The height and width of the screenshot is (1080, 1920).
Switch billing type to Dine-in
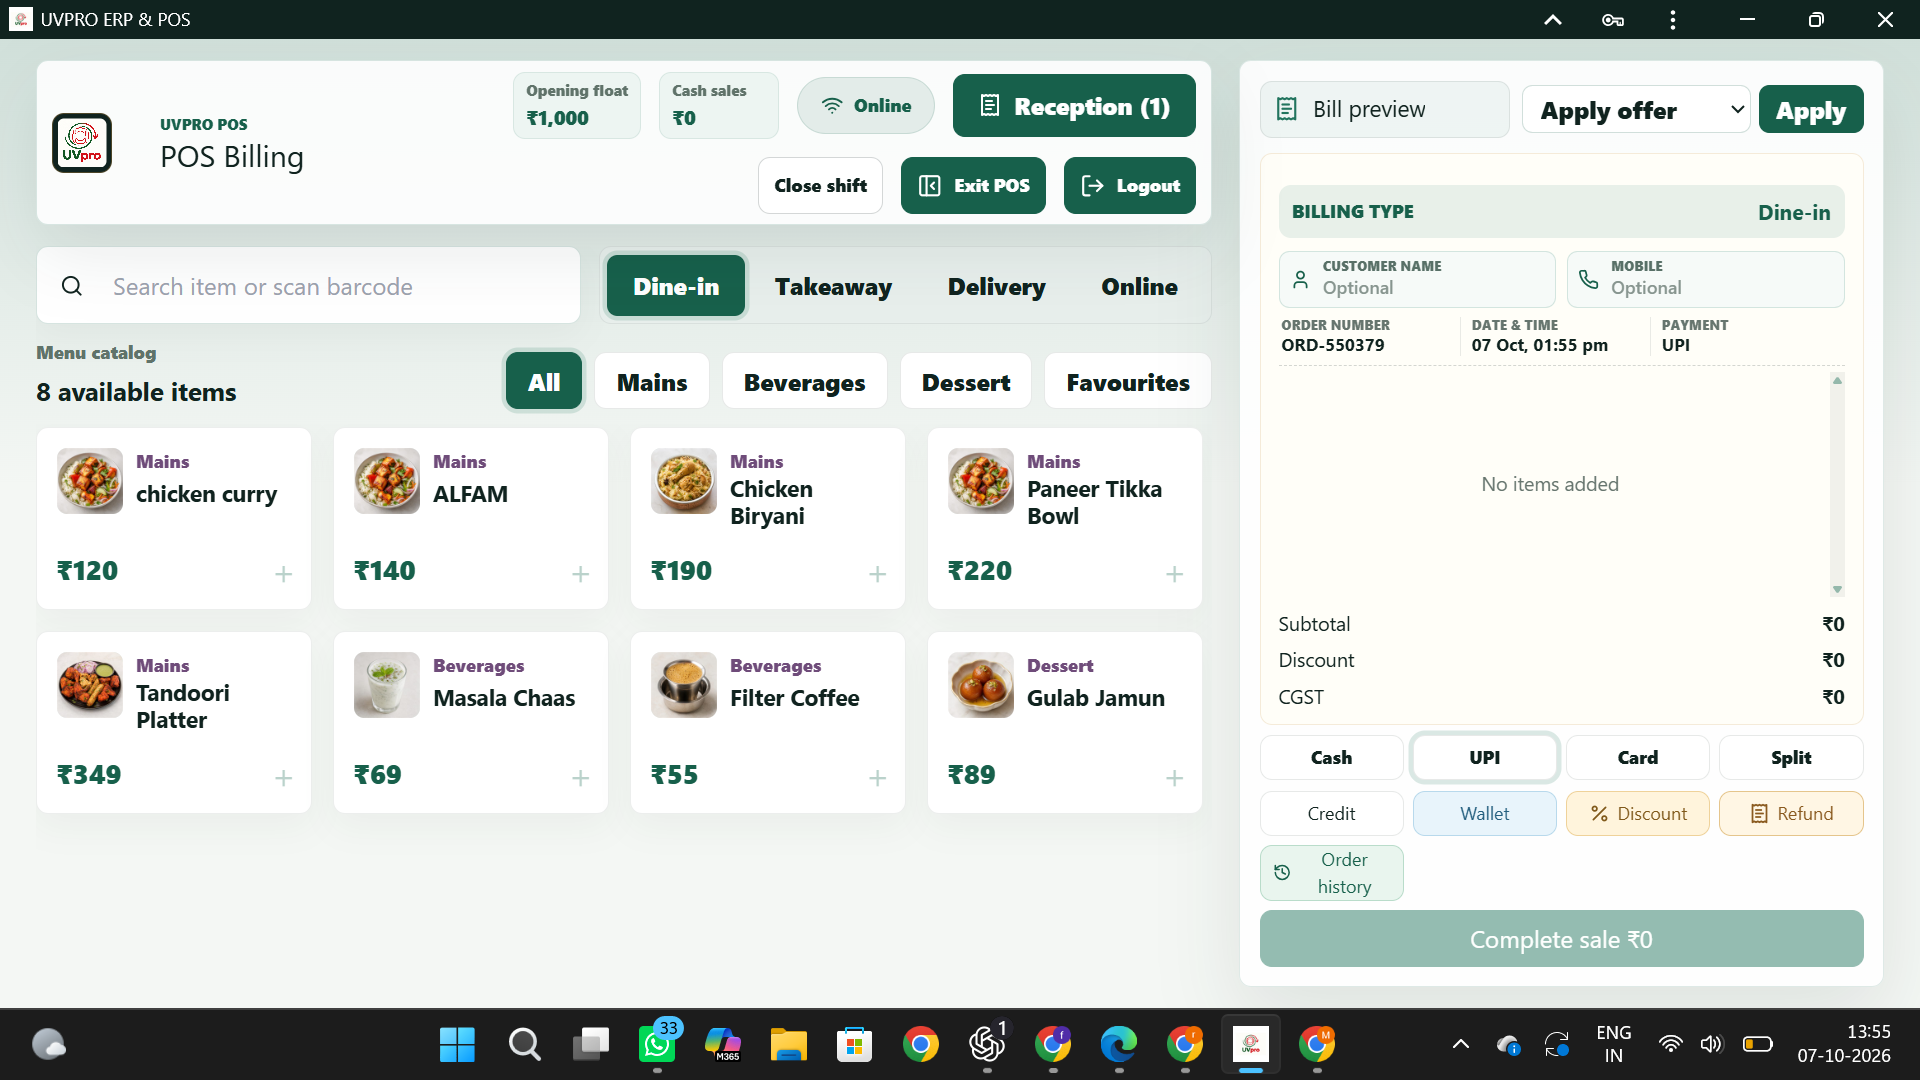676,286
